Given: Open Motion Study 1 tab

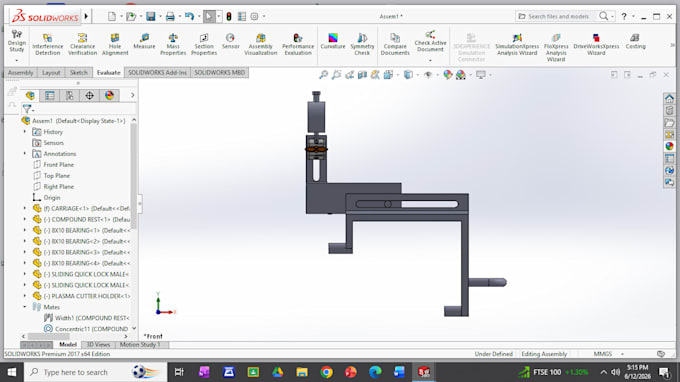Looking at the screenshot, I should click(x=140, y=345).
